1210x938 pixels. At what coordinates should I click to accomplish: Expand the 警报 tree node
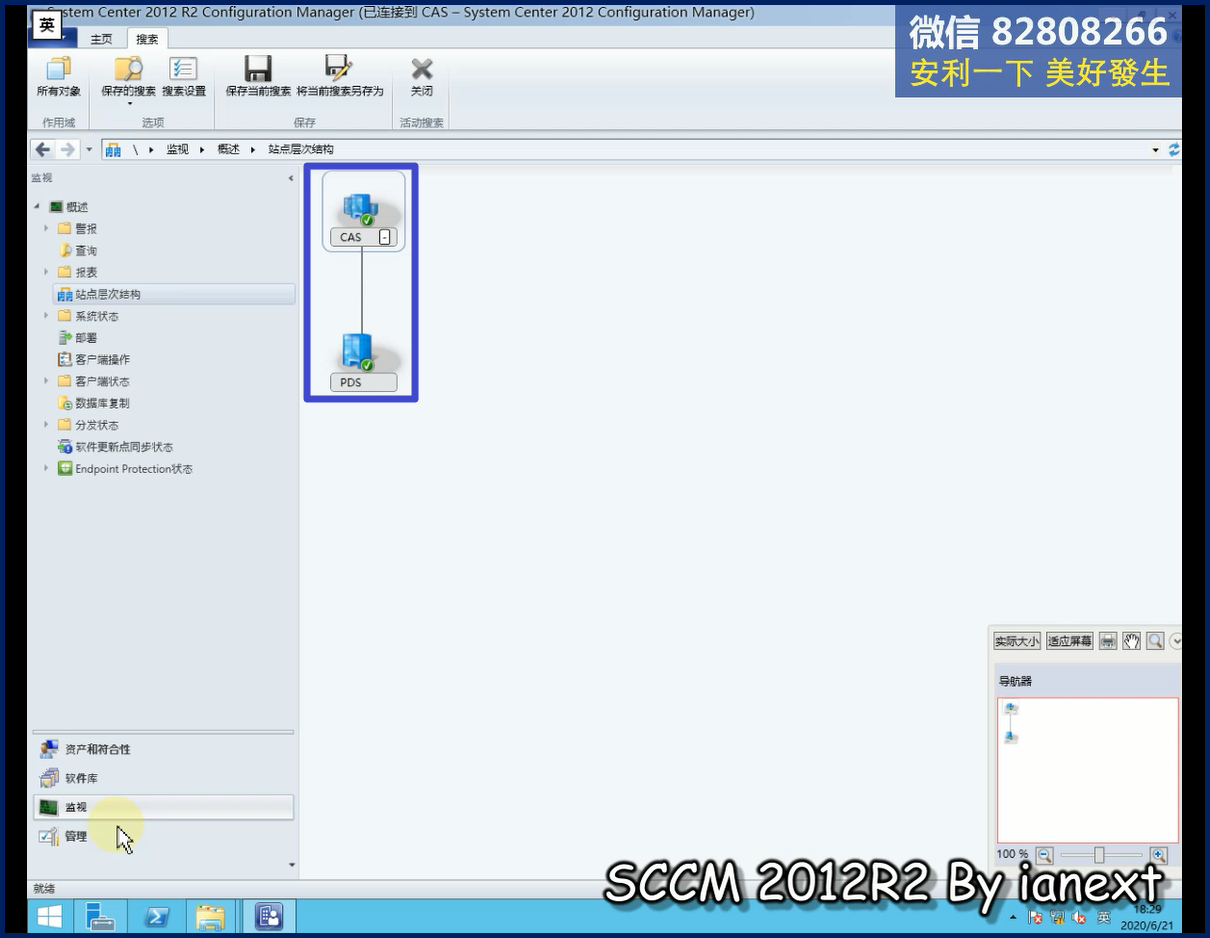46,229
